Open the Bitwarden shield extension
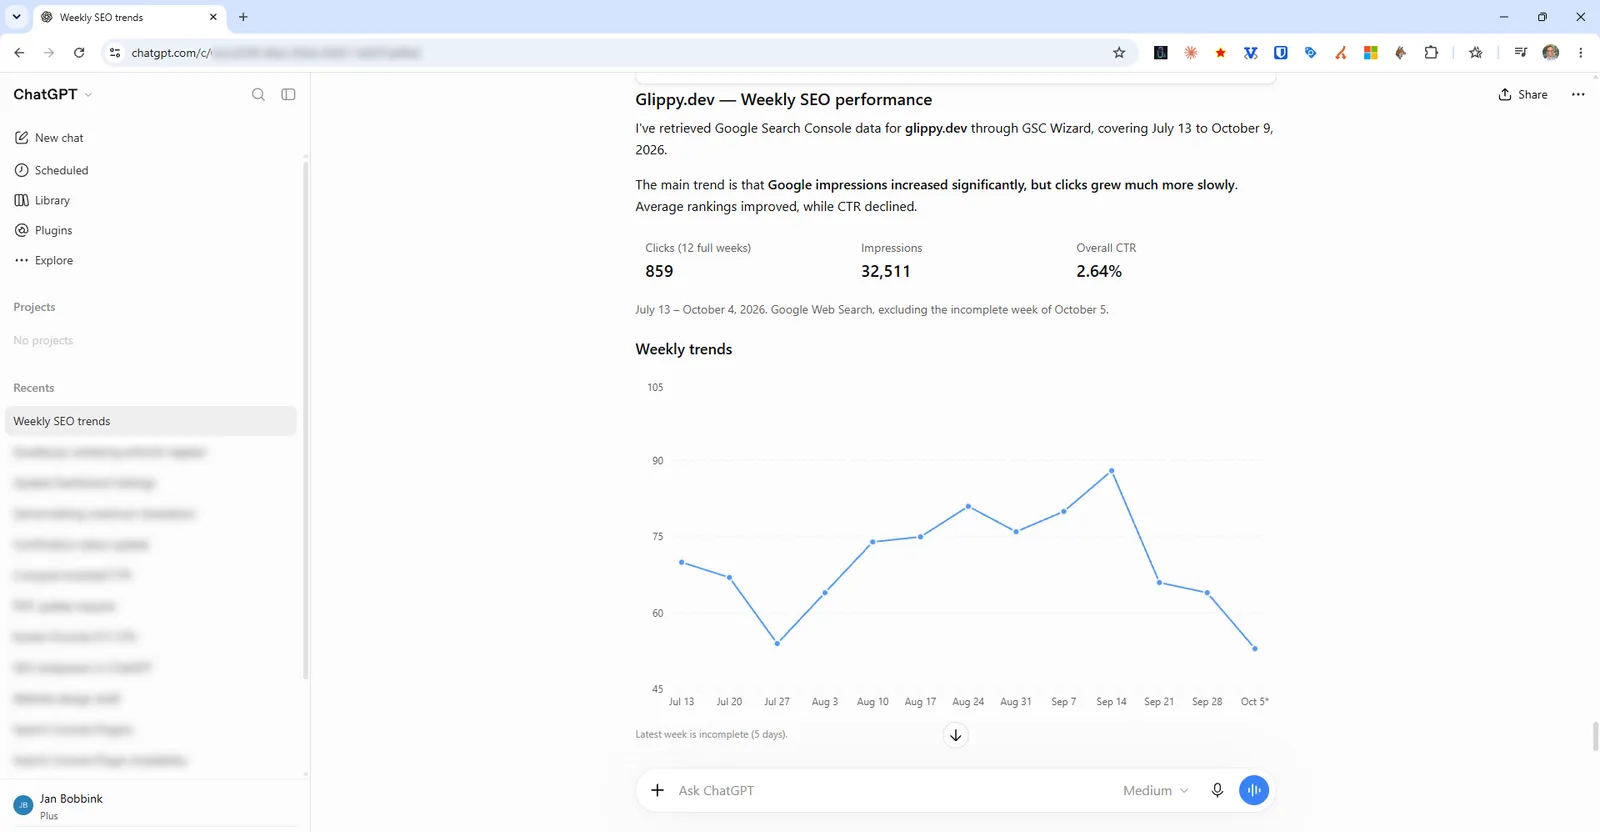1600x832 pixels. pos(1281,53)
